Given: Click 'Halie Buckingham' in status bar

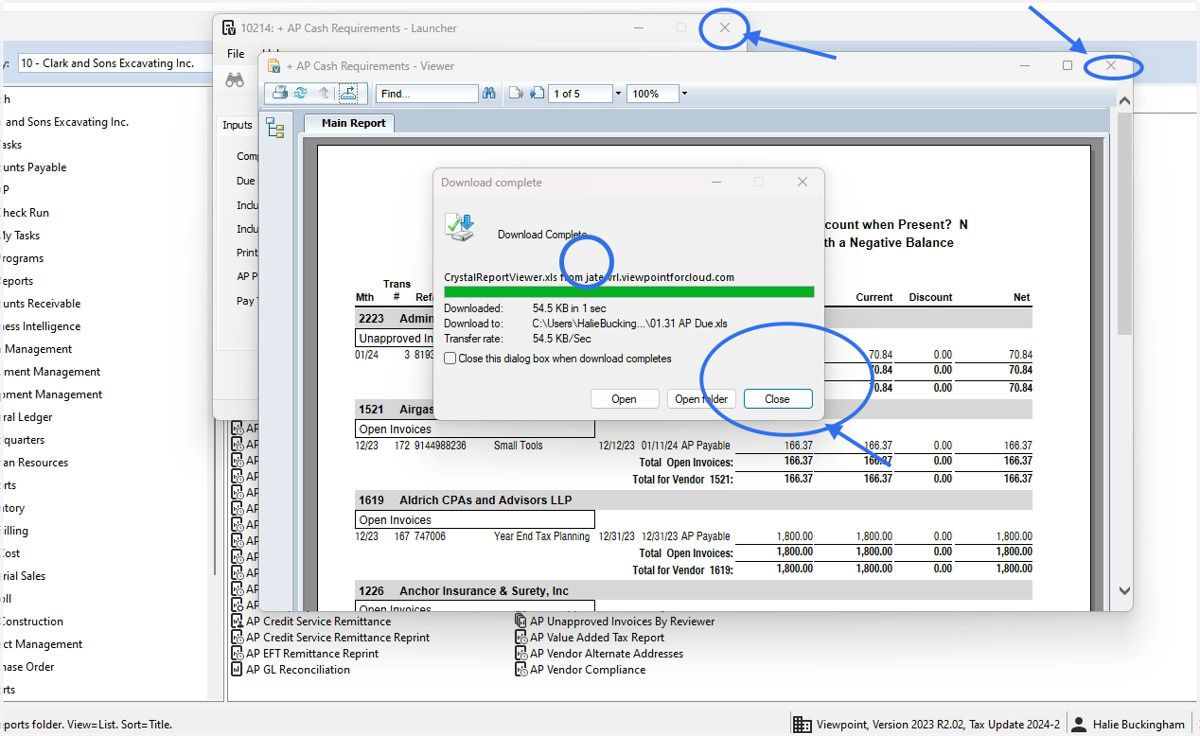Looking at the screenshot, I should [x=1138, y=724].
